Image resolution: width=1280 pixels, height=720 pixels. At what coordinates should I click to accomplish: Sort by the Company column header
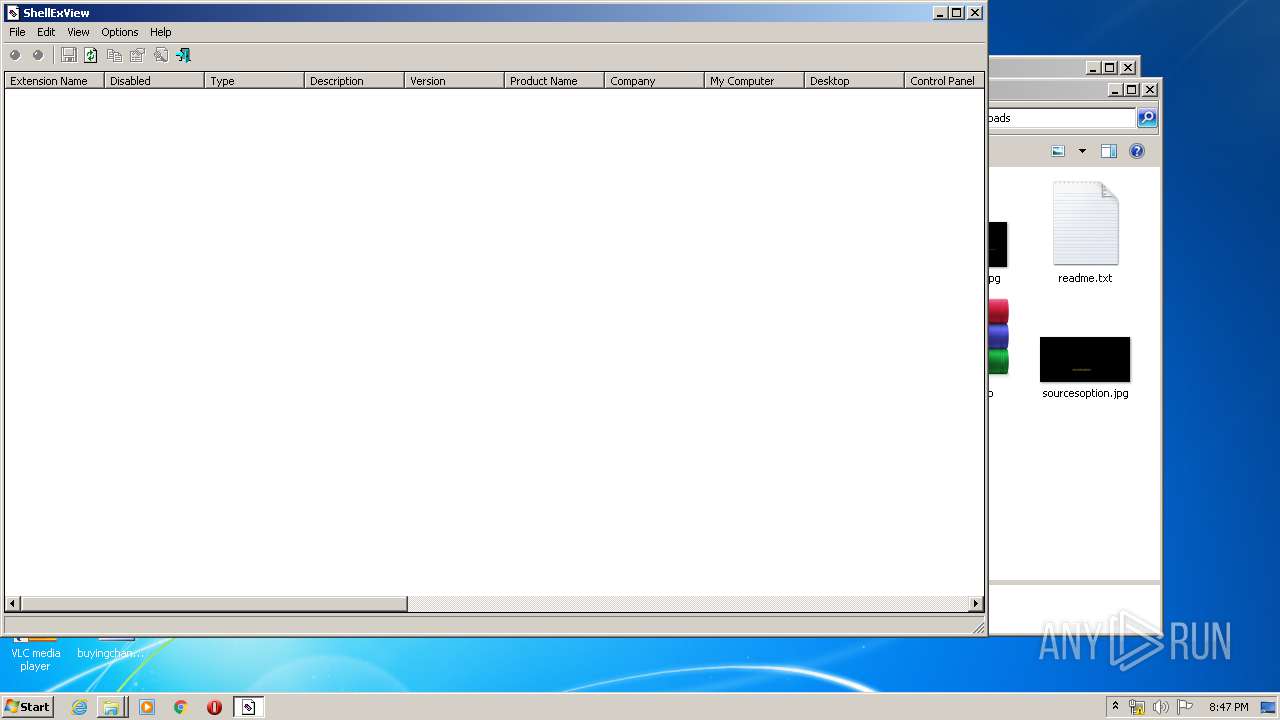654,81
